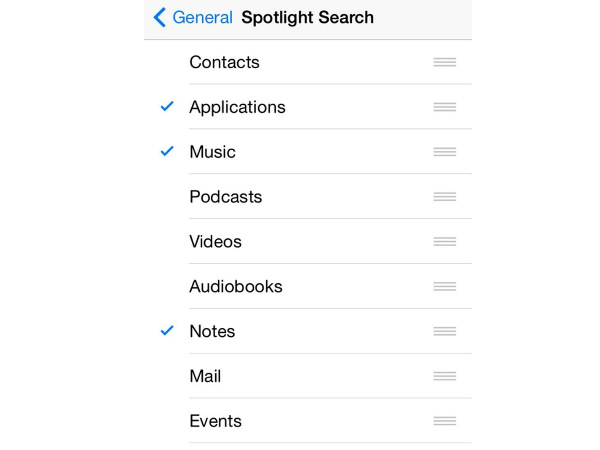Enable Mail in search results
Image resolution: width=600 pixels, height=450 pixels.
pos(308,376)
